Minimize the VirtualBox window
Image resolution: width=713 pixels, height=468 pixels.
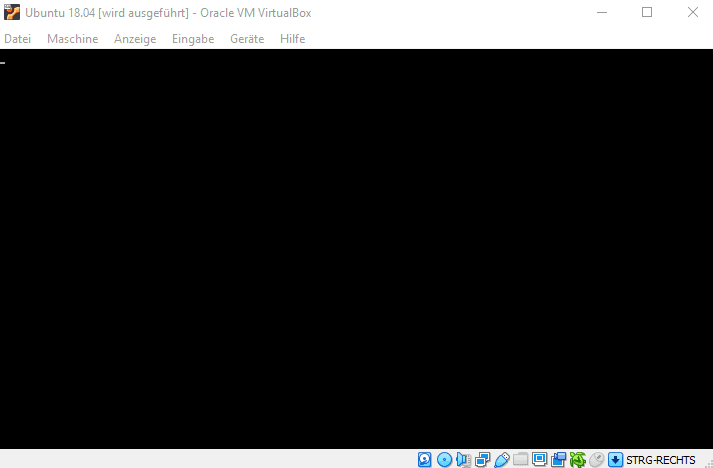tap(602, 12)
